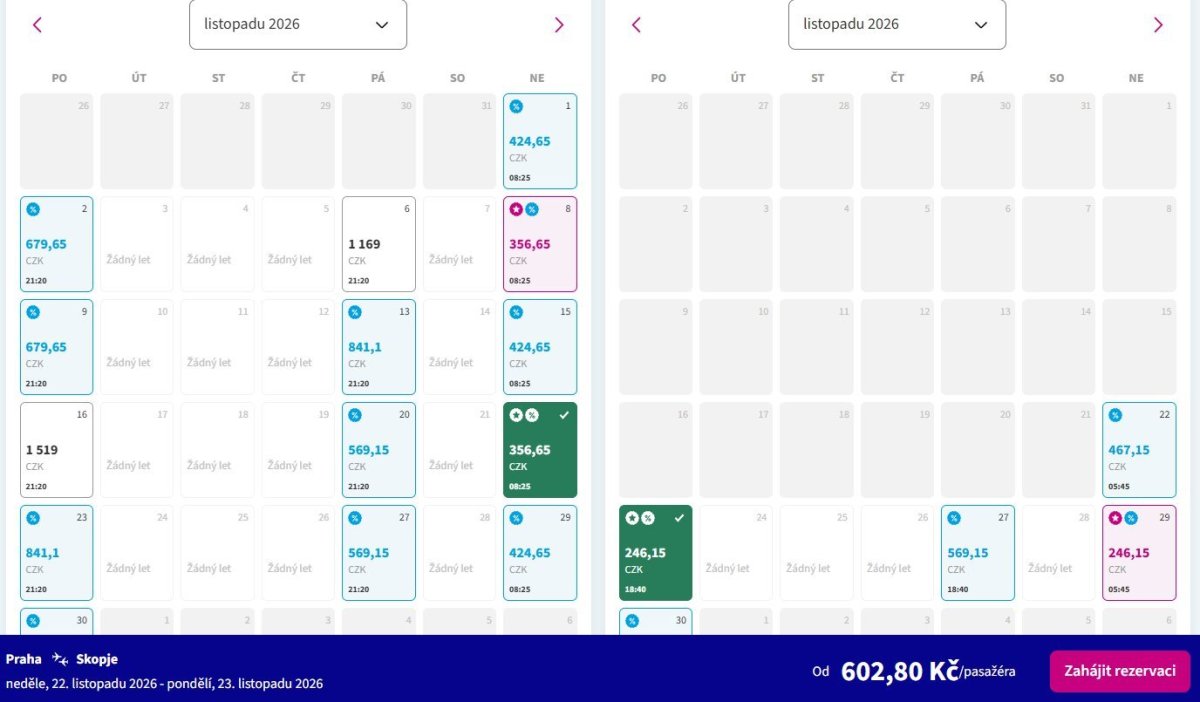Select return November 27 flight at 18:40
The width and height of the screenshot is (1200, 702).
pos(978,553)
